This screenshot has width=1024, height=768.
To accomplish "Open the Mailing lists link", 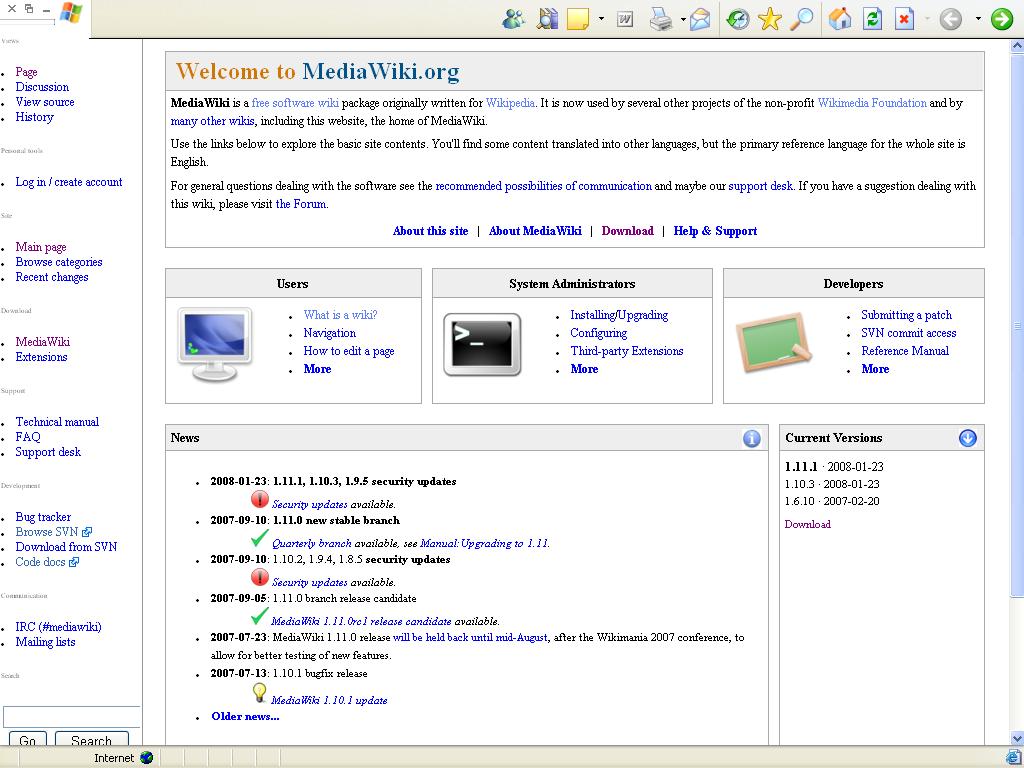I will pyautogui.click(x=45, y=642).
